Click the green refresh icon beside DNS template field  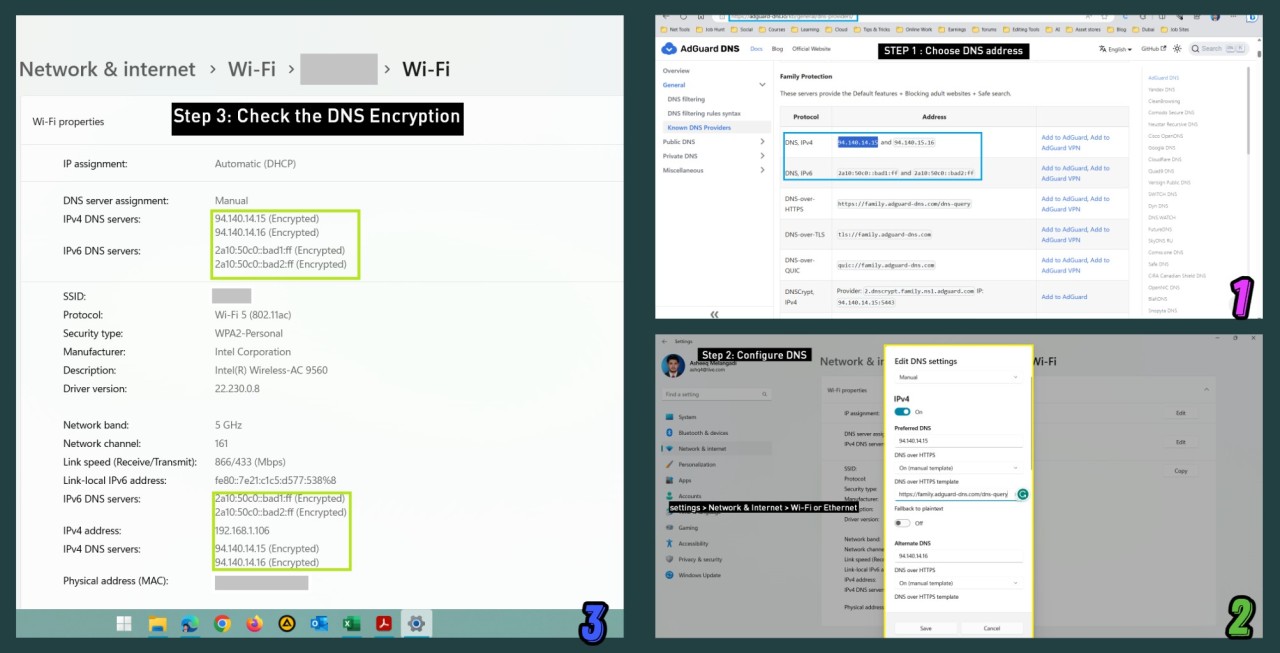(x=1024, y=494)
